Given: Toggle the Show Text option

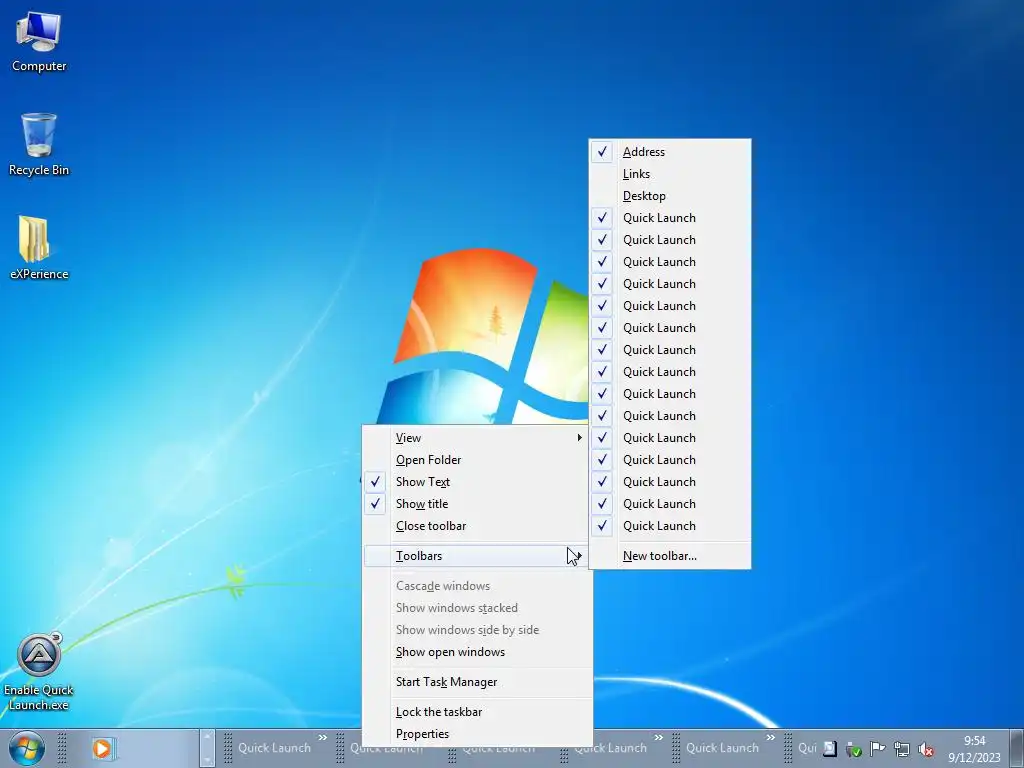Looking at the screenshot, I should pos(477,482).
